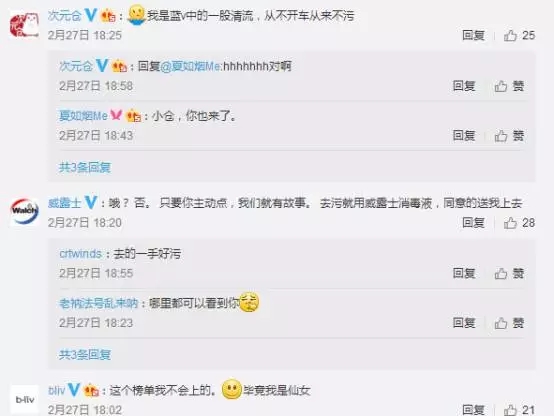Viewport: 554px width, 416px height.
Task: Expand all 3 replies under 威露士's comment
Action: (85, 355)
